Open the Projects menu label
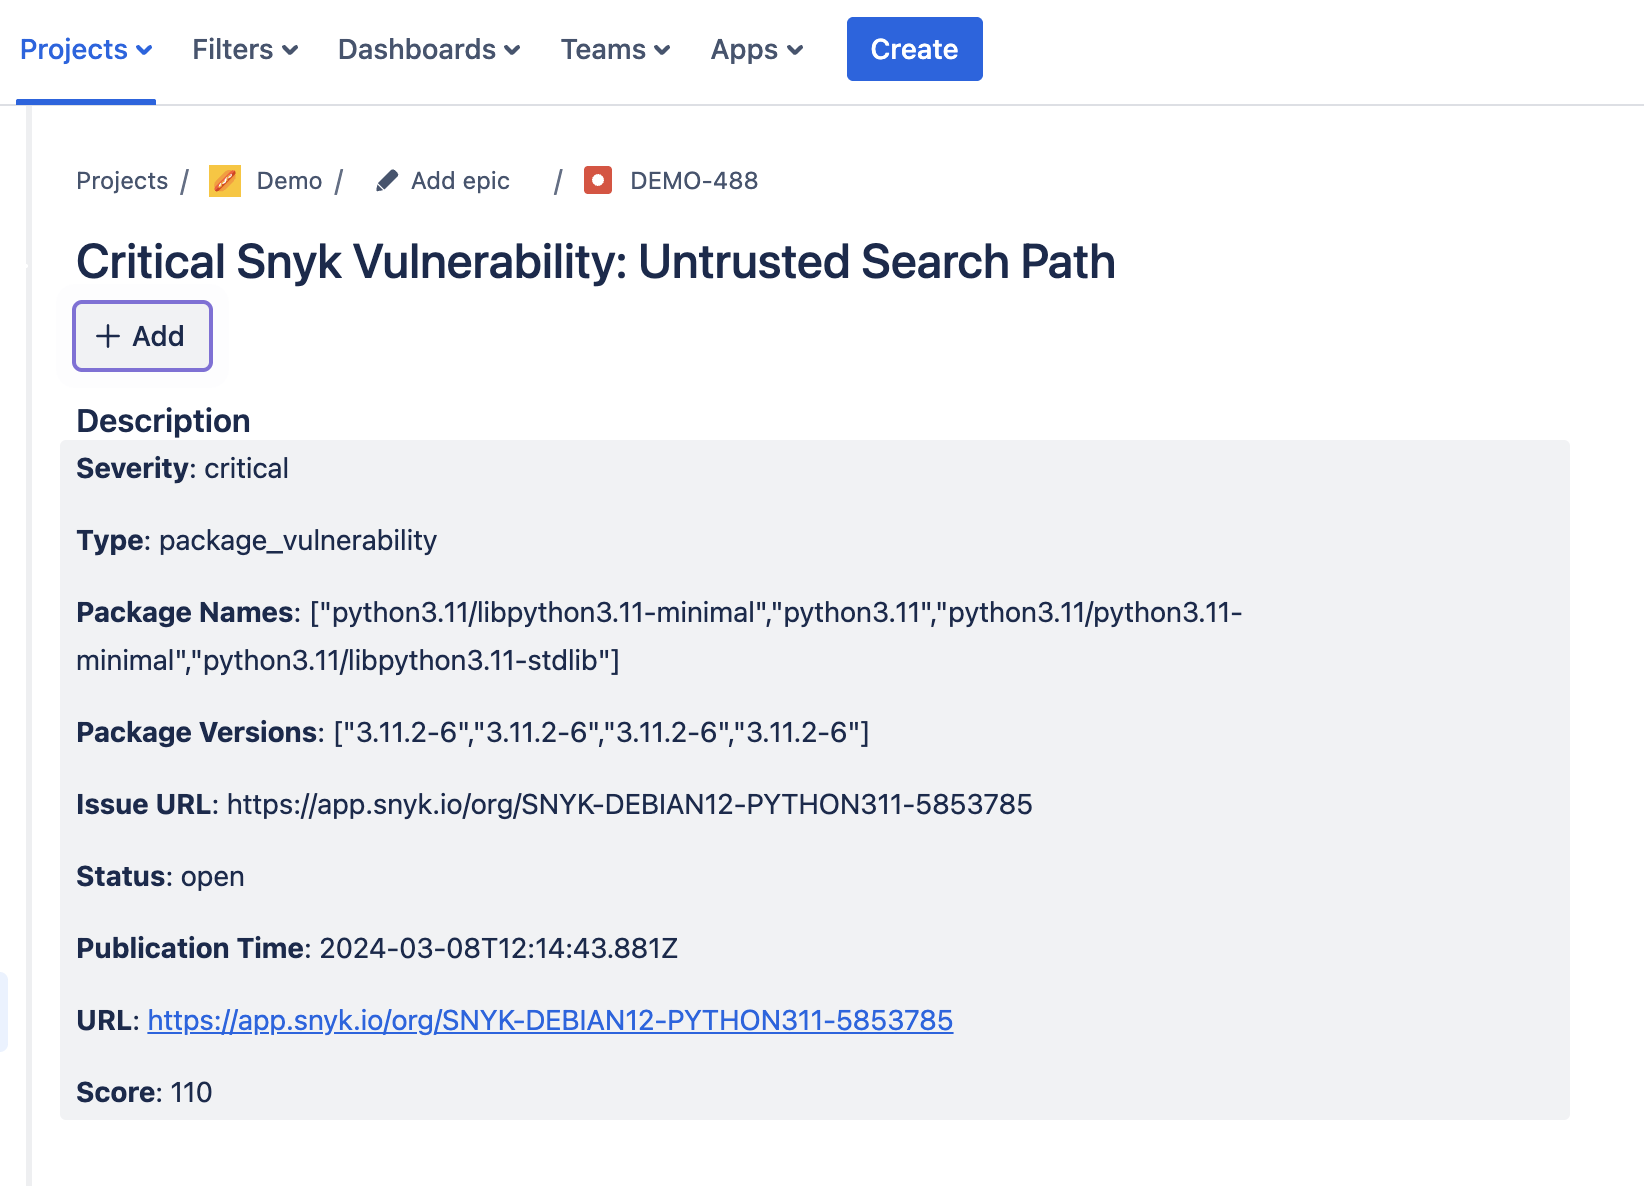Image resolution: width=1644 pixels, height=1186 pixels. 74,50
